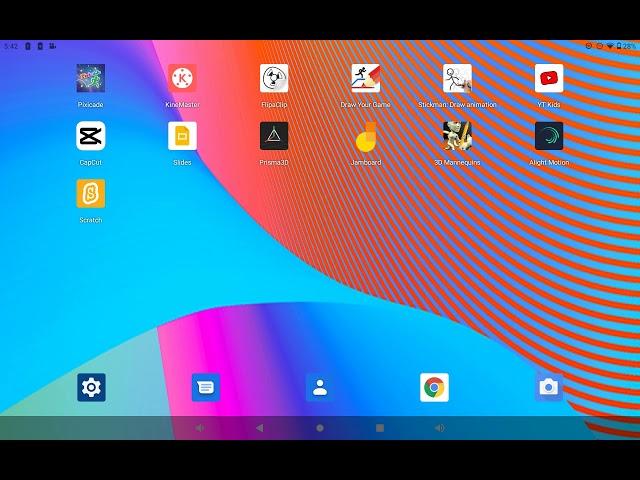Click the "Scratch" label text

pos(91,220)
